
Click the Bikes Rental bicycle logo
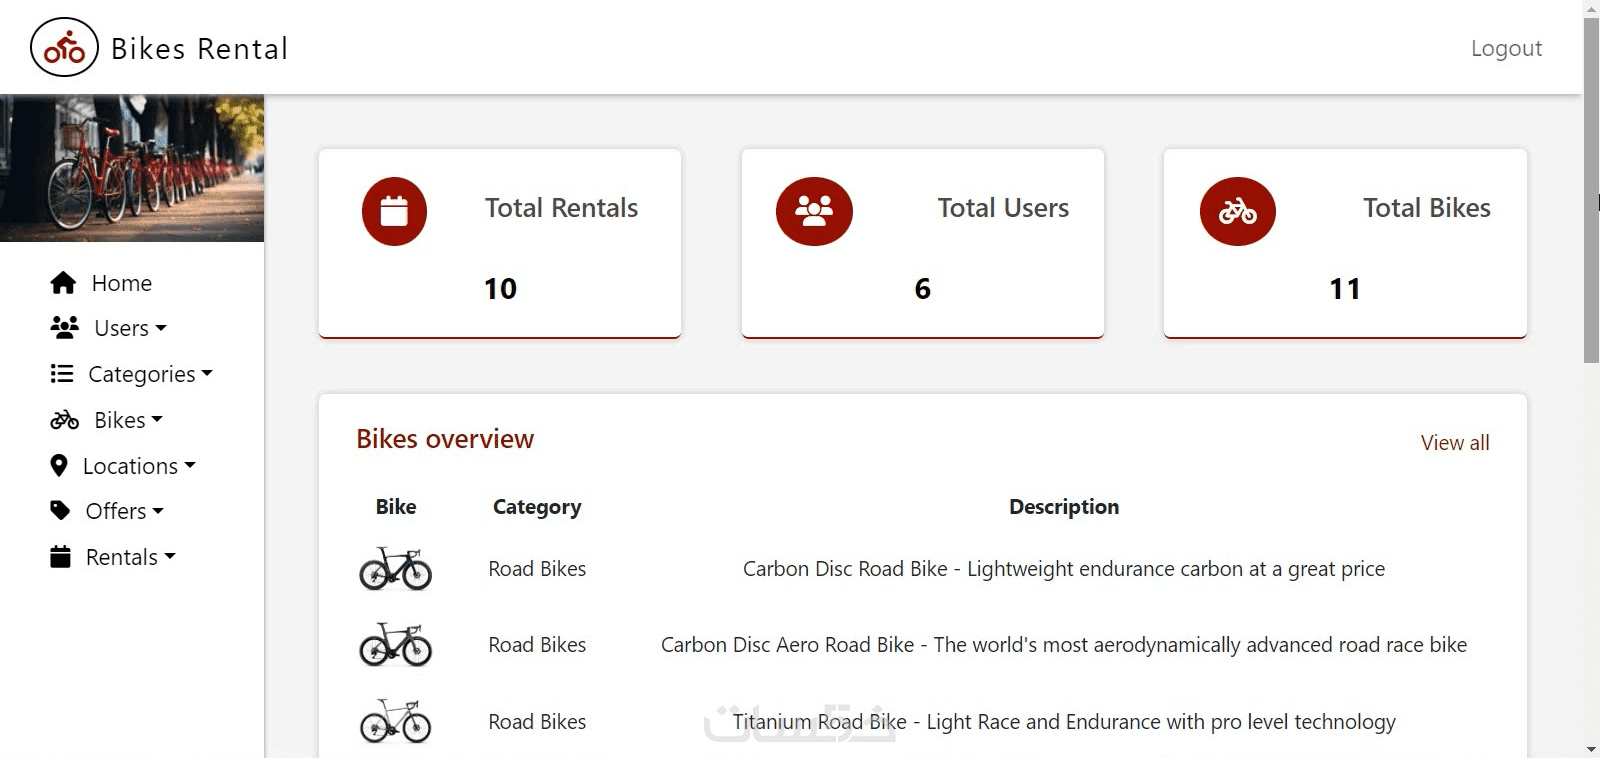64,47
